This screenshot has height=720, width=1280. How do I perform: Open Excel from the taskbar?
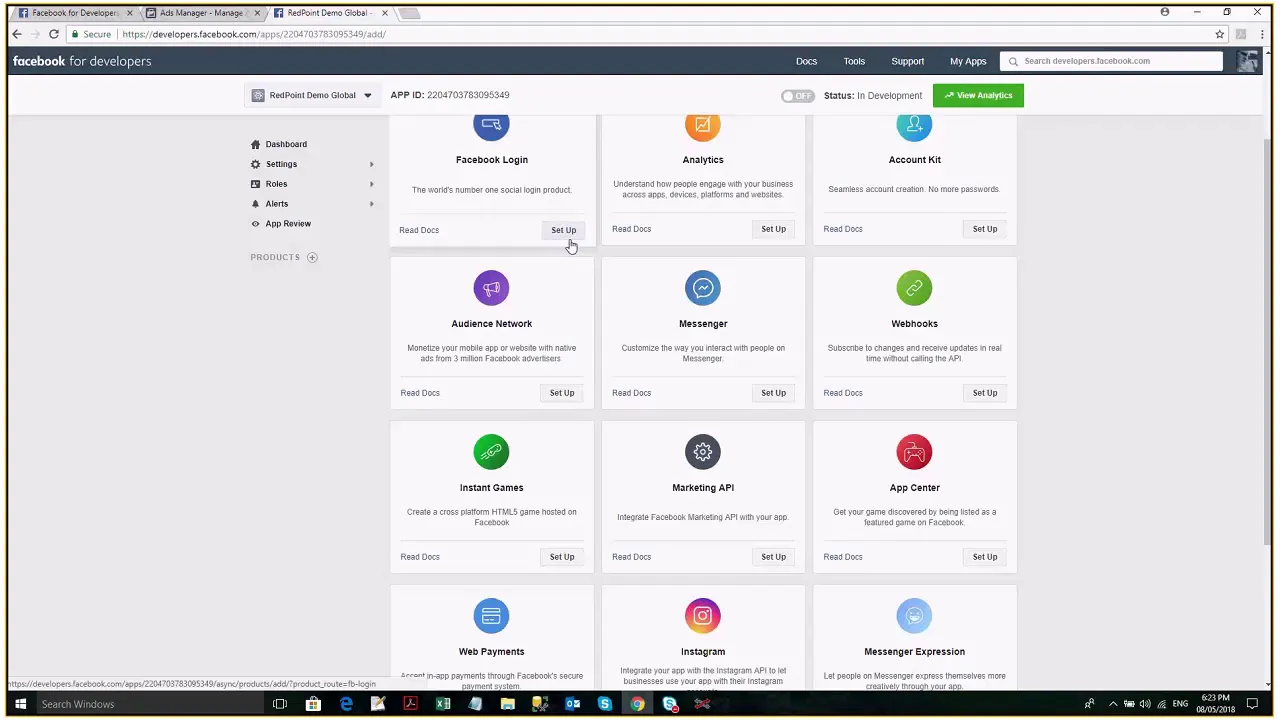(443, 704)
